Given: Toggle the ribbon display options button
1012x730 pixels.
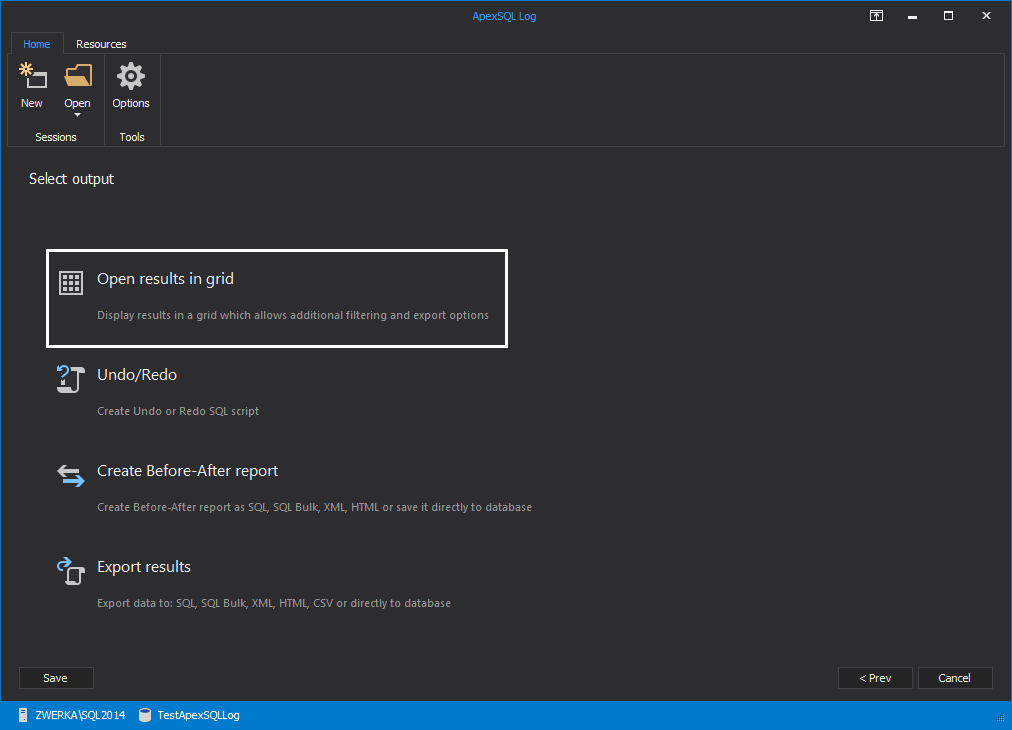Looking at the screenshot, I should pyautogui.click(x=876, y=16).
